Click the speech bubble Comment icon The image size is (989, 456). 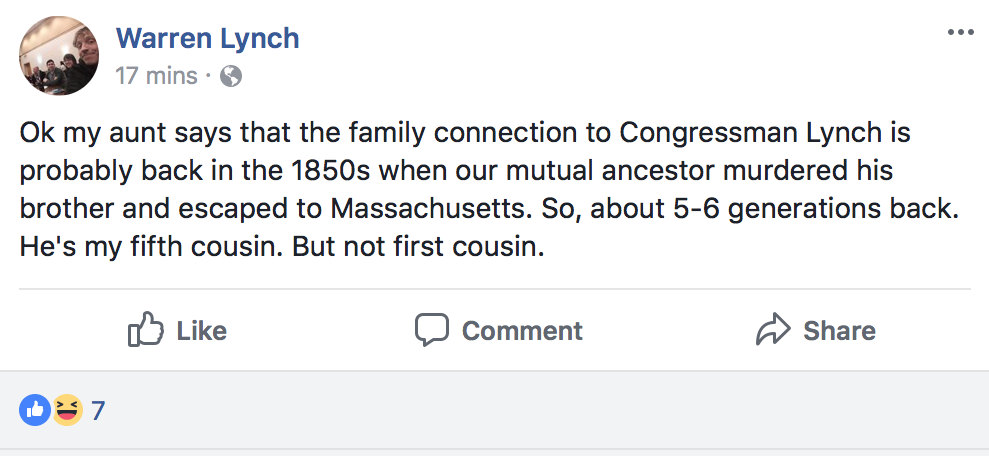431,330
